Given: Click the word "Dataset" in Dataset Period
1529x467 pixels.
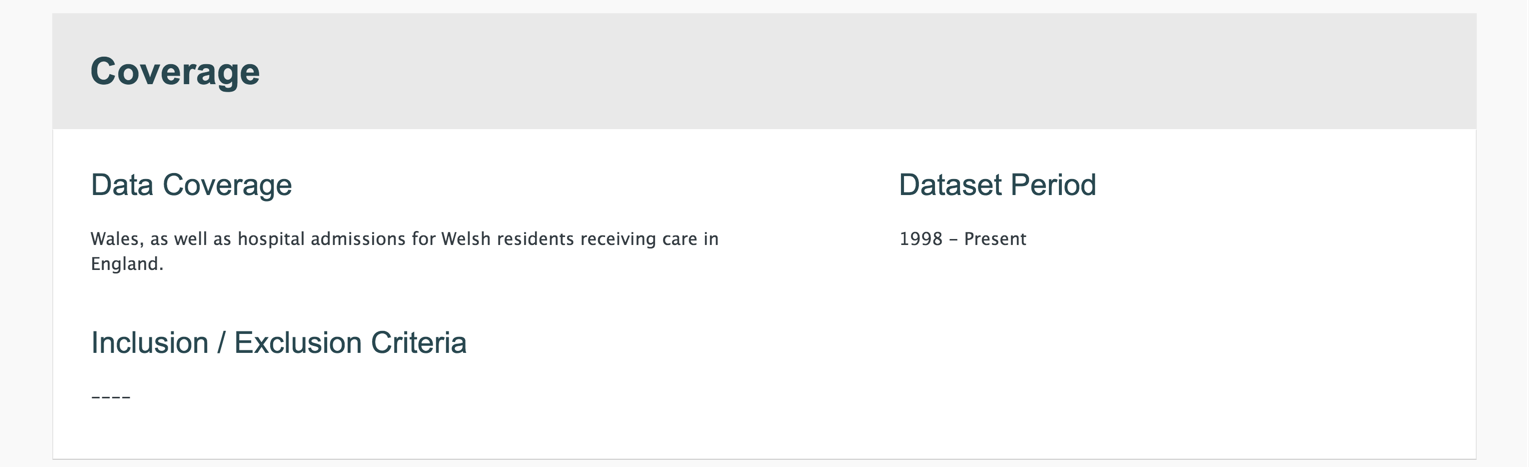Looking at the screenshot, I should [950, 185].
